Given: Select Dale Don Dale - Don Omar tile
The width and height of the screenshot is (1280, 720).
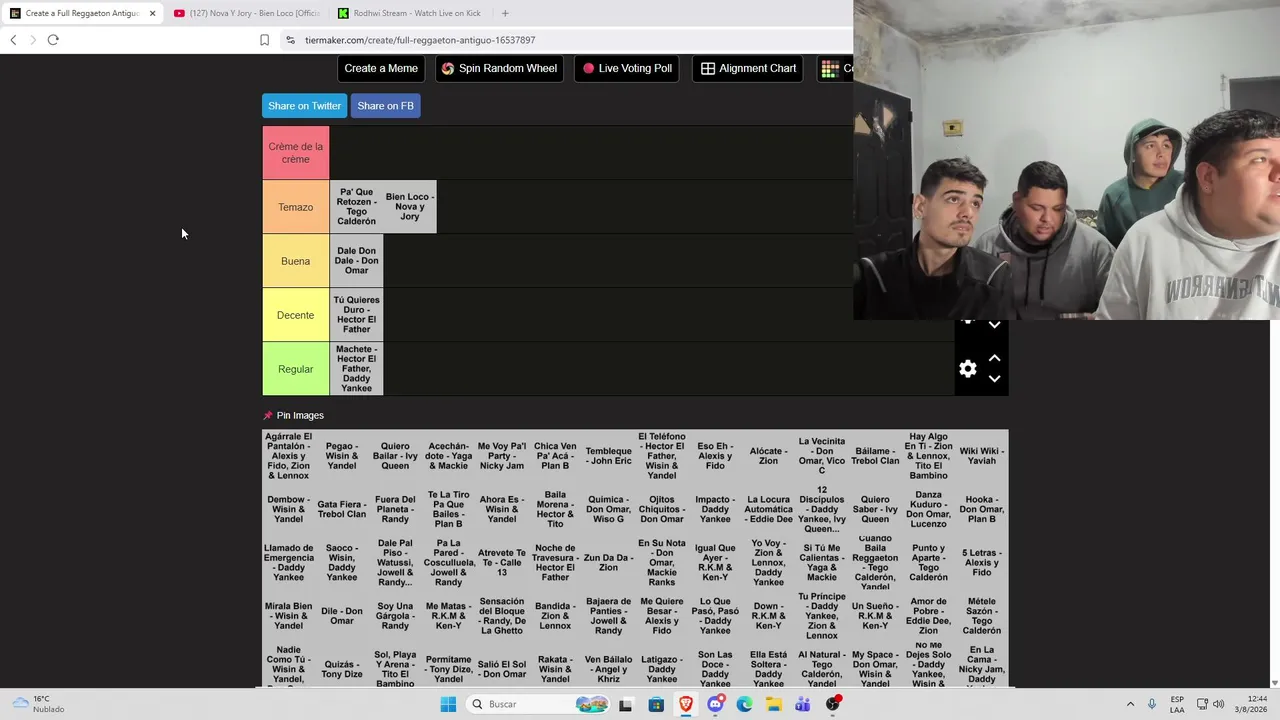Looking at the screenshot, I should click(x=356, y=261).
